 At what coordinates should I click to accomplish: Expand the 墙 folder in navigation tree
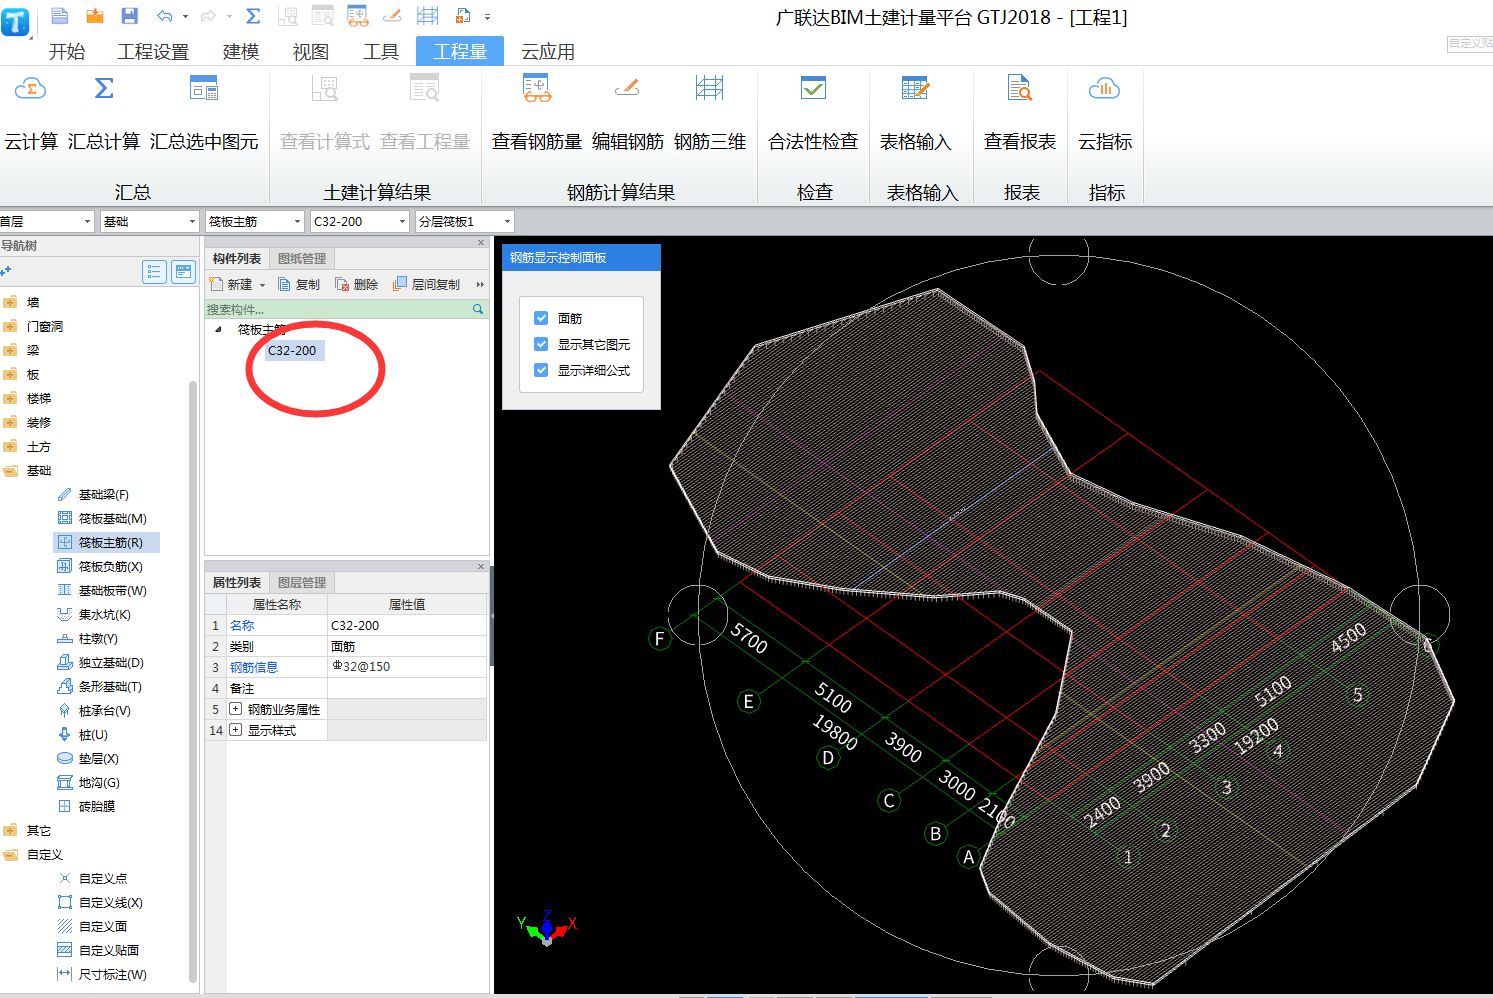pyautogui.click(x=10, y=302)
